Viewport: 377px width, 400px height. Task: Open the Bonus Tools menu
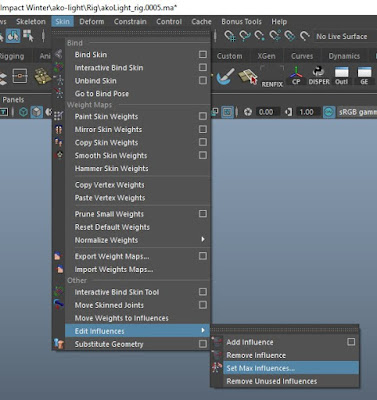tap(241, 22)
